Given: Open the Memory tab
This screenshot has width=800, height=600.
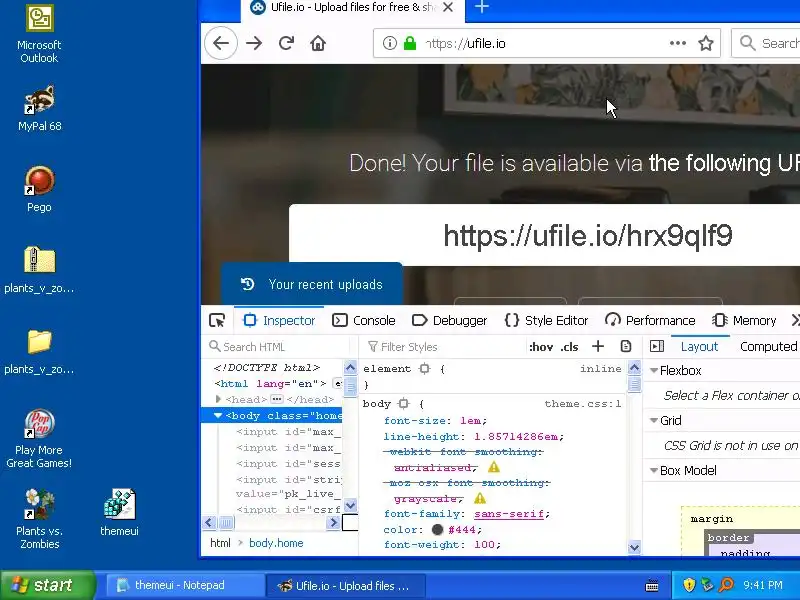Looking at the screenshot, I should [x=744, y=320].
